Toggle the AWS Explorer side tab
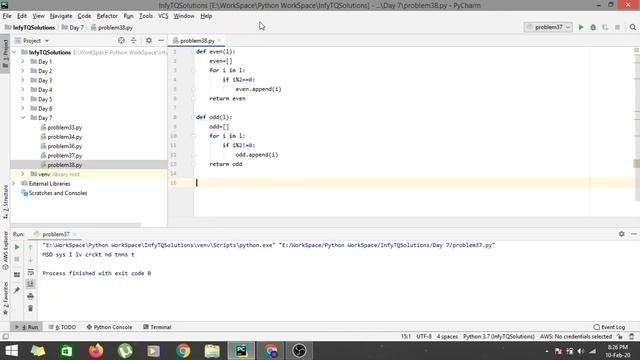Screen dimensions: 640x360 pyautogui.click(x=5, y=251)
